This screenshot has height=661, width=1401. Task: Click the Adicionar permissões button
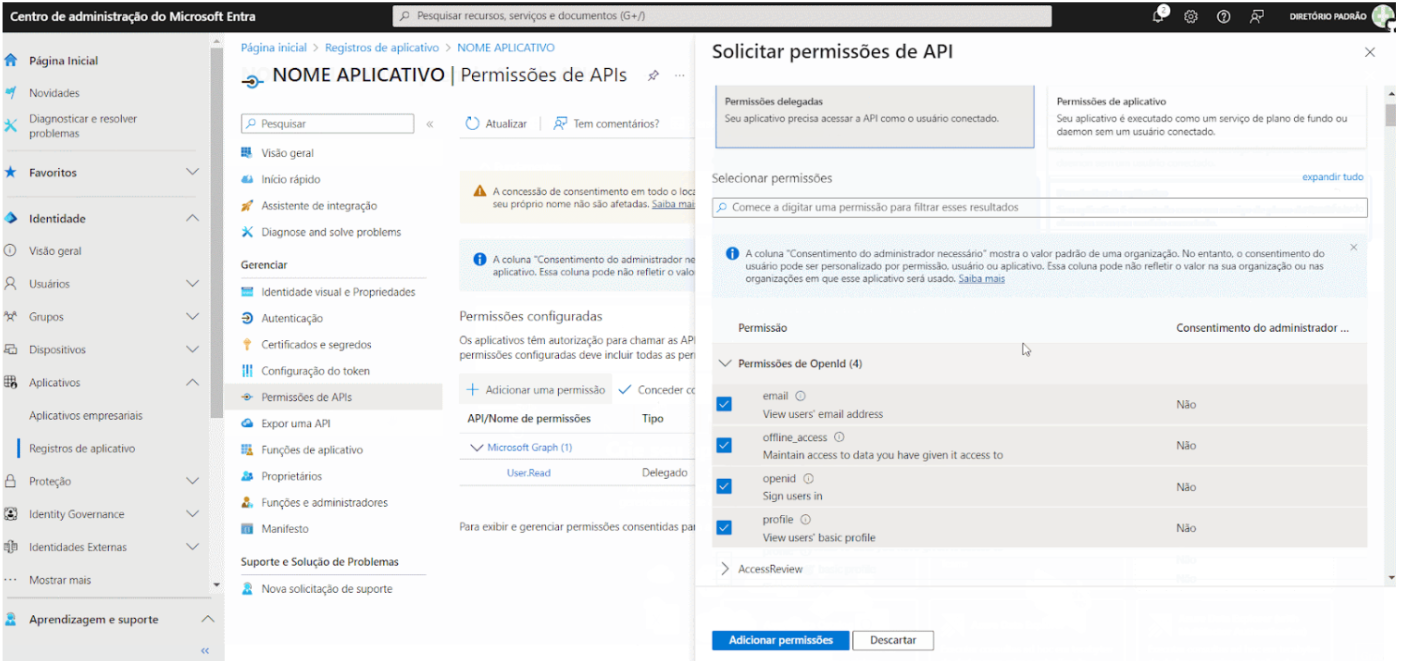[x=780, y=640]
